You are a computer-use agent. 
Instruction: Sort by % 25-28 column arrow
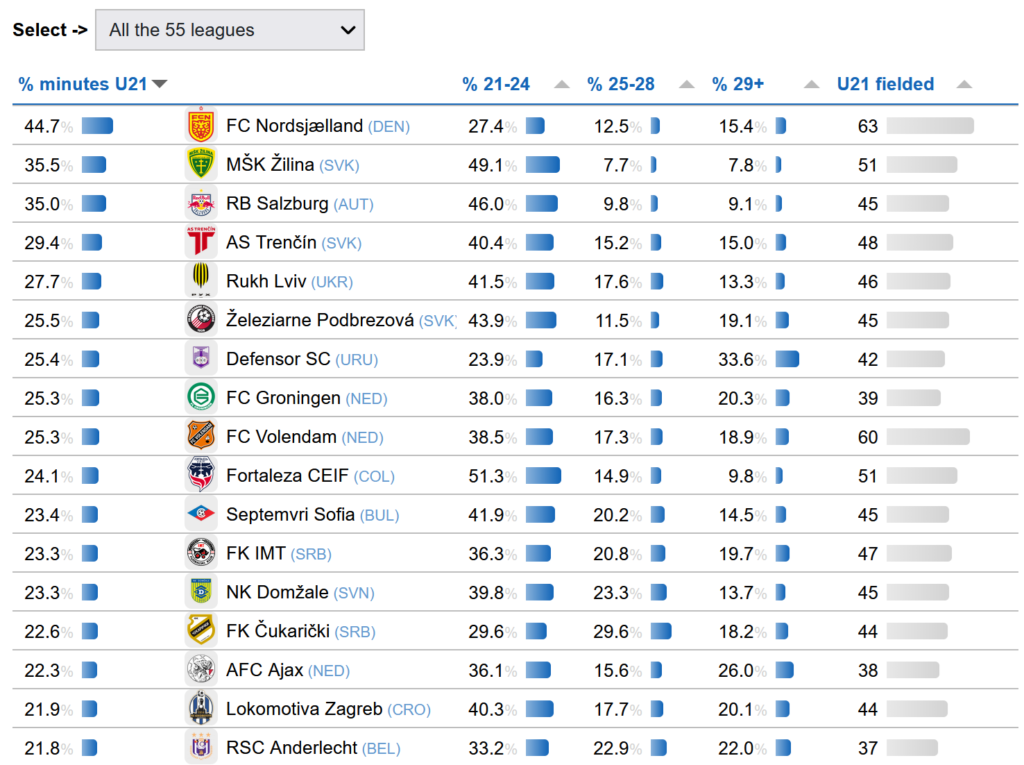pos(686,85)
